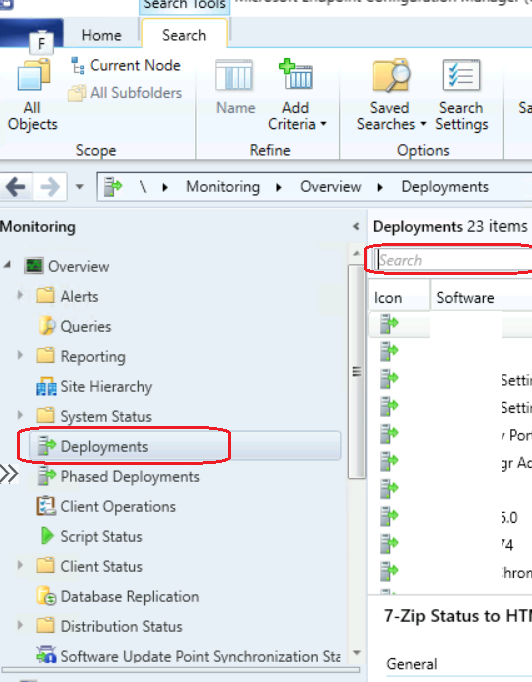Switch to the Home ribbon tab
This screenshot has height=682, width=532.
point(101,35)
